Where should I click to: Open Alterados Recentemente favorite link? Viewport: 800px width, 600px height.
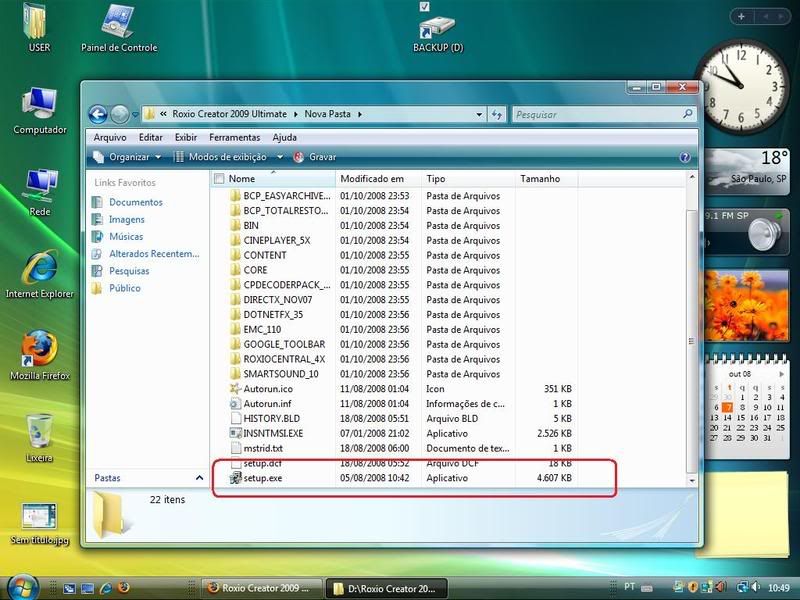coord(154,254)
